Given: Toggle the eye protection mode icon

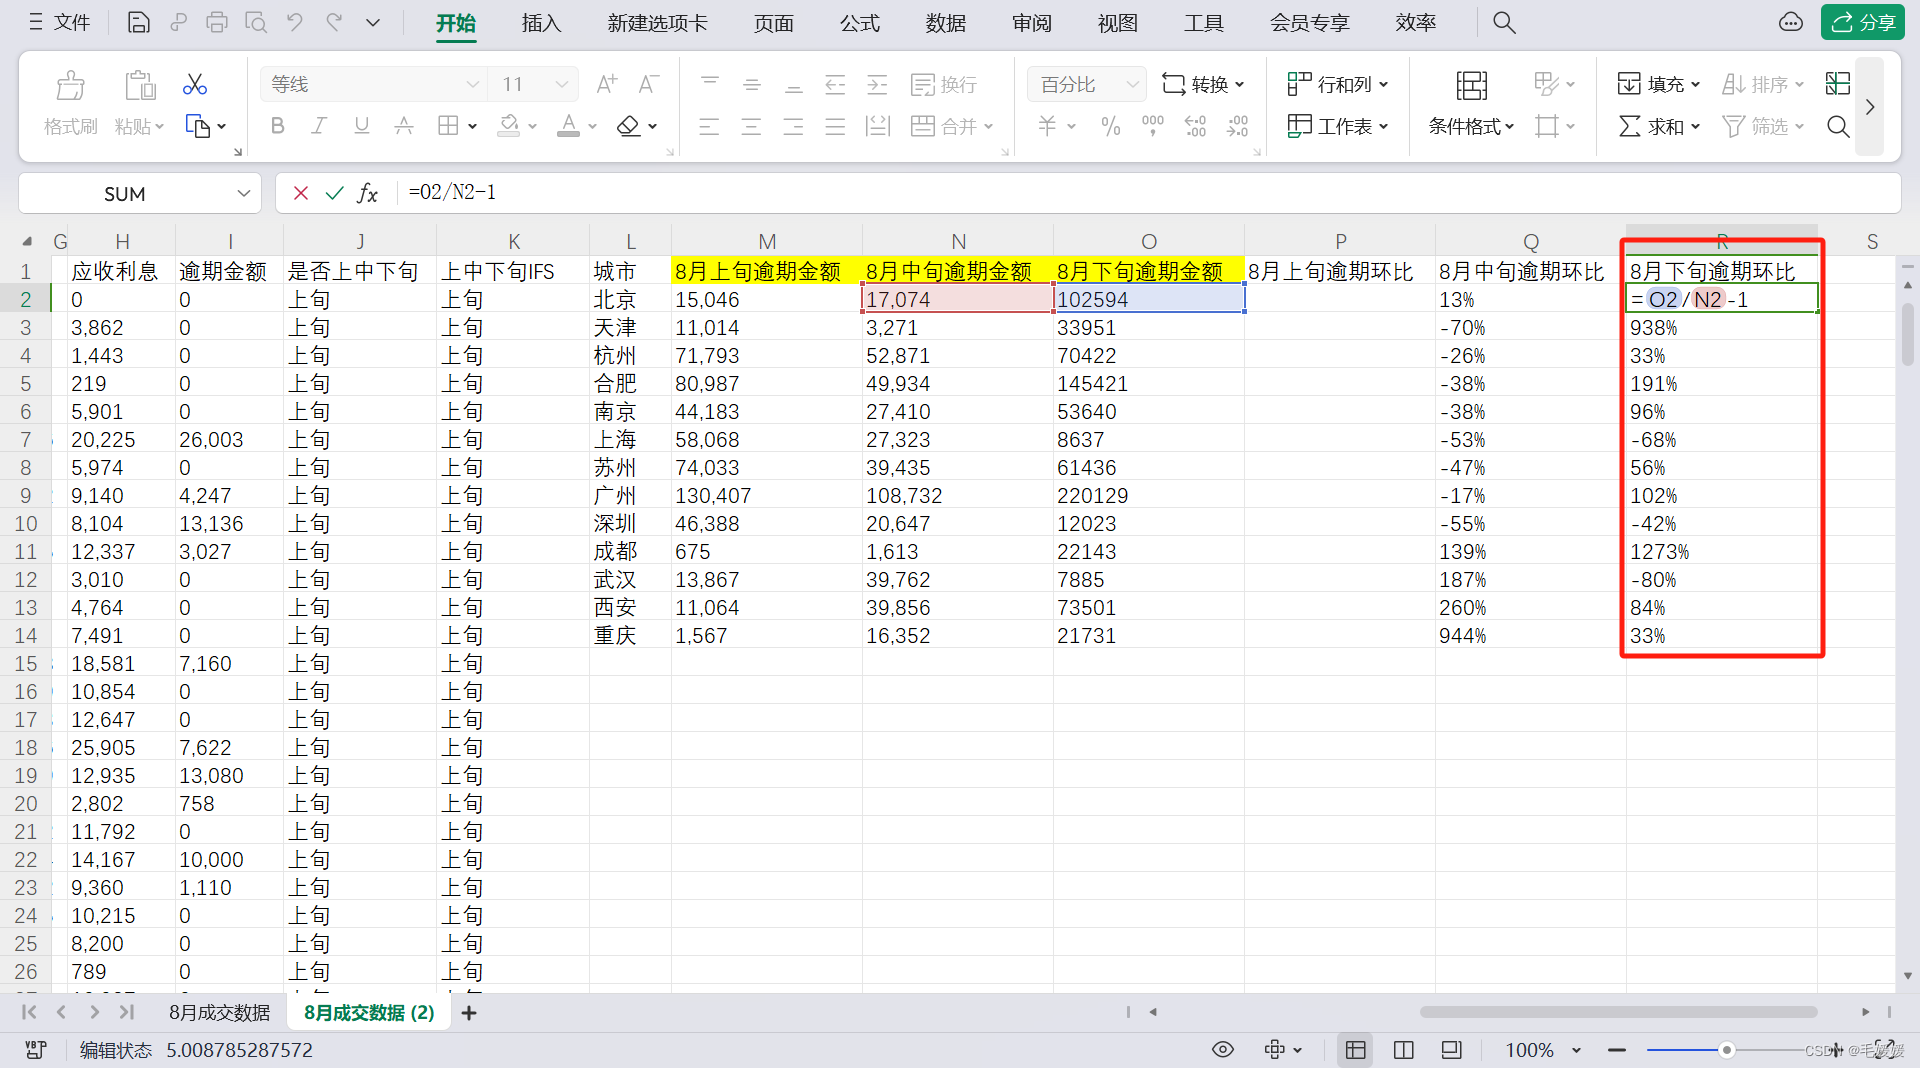Looking at the screenshot, I should click(x=1222, y=1049).
